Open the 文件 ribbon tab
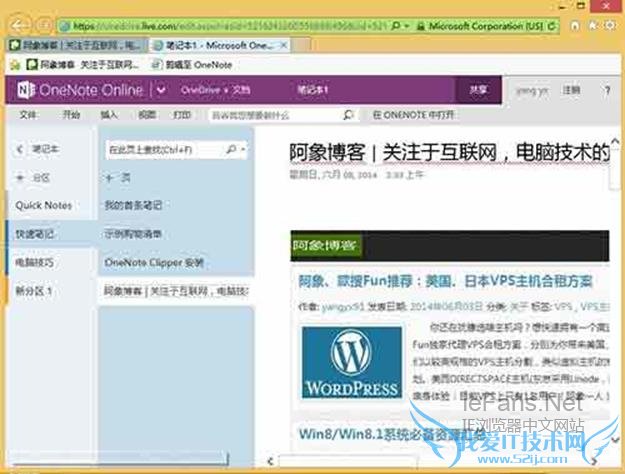 28,115
